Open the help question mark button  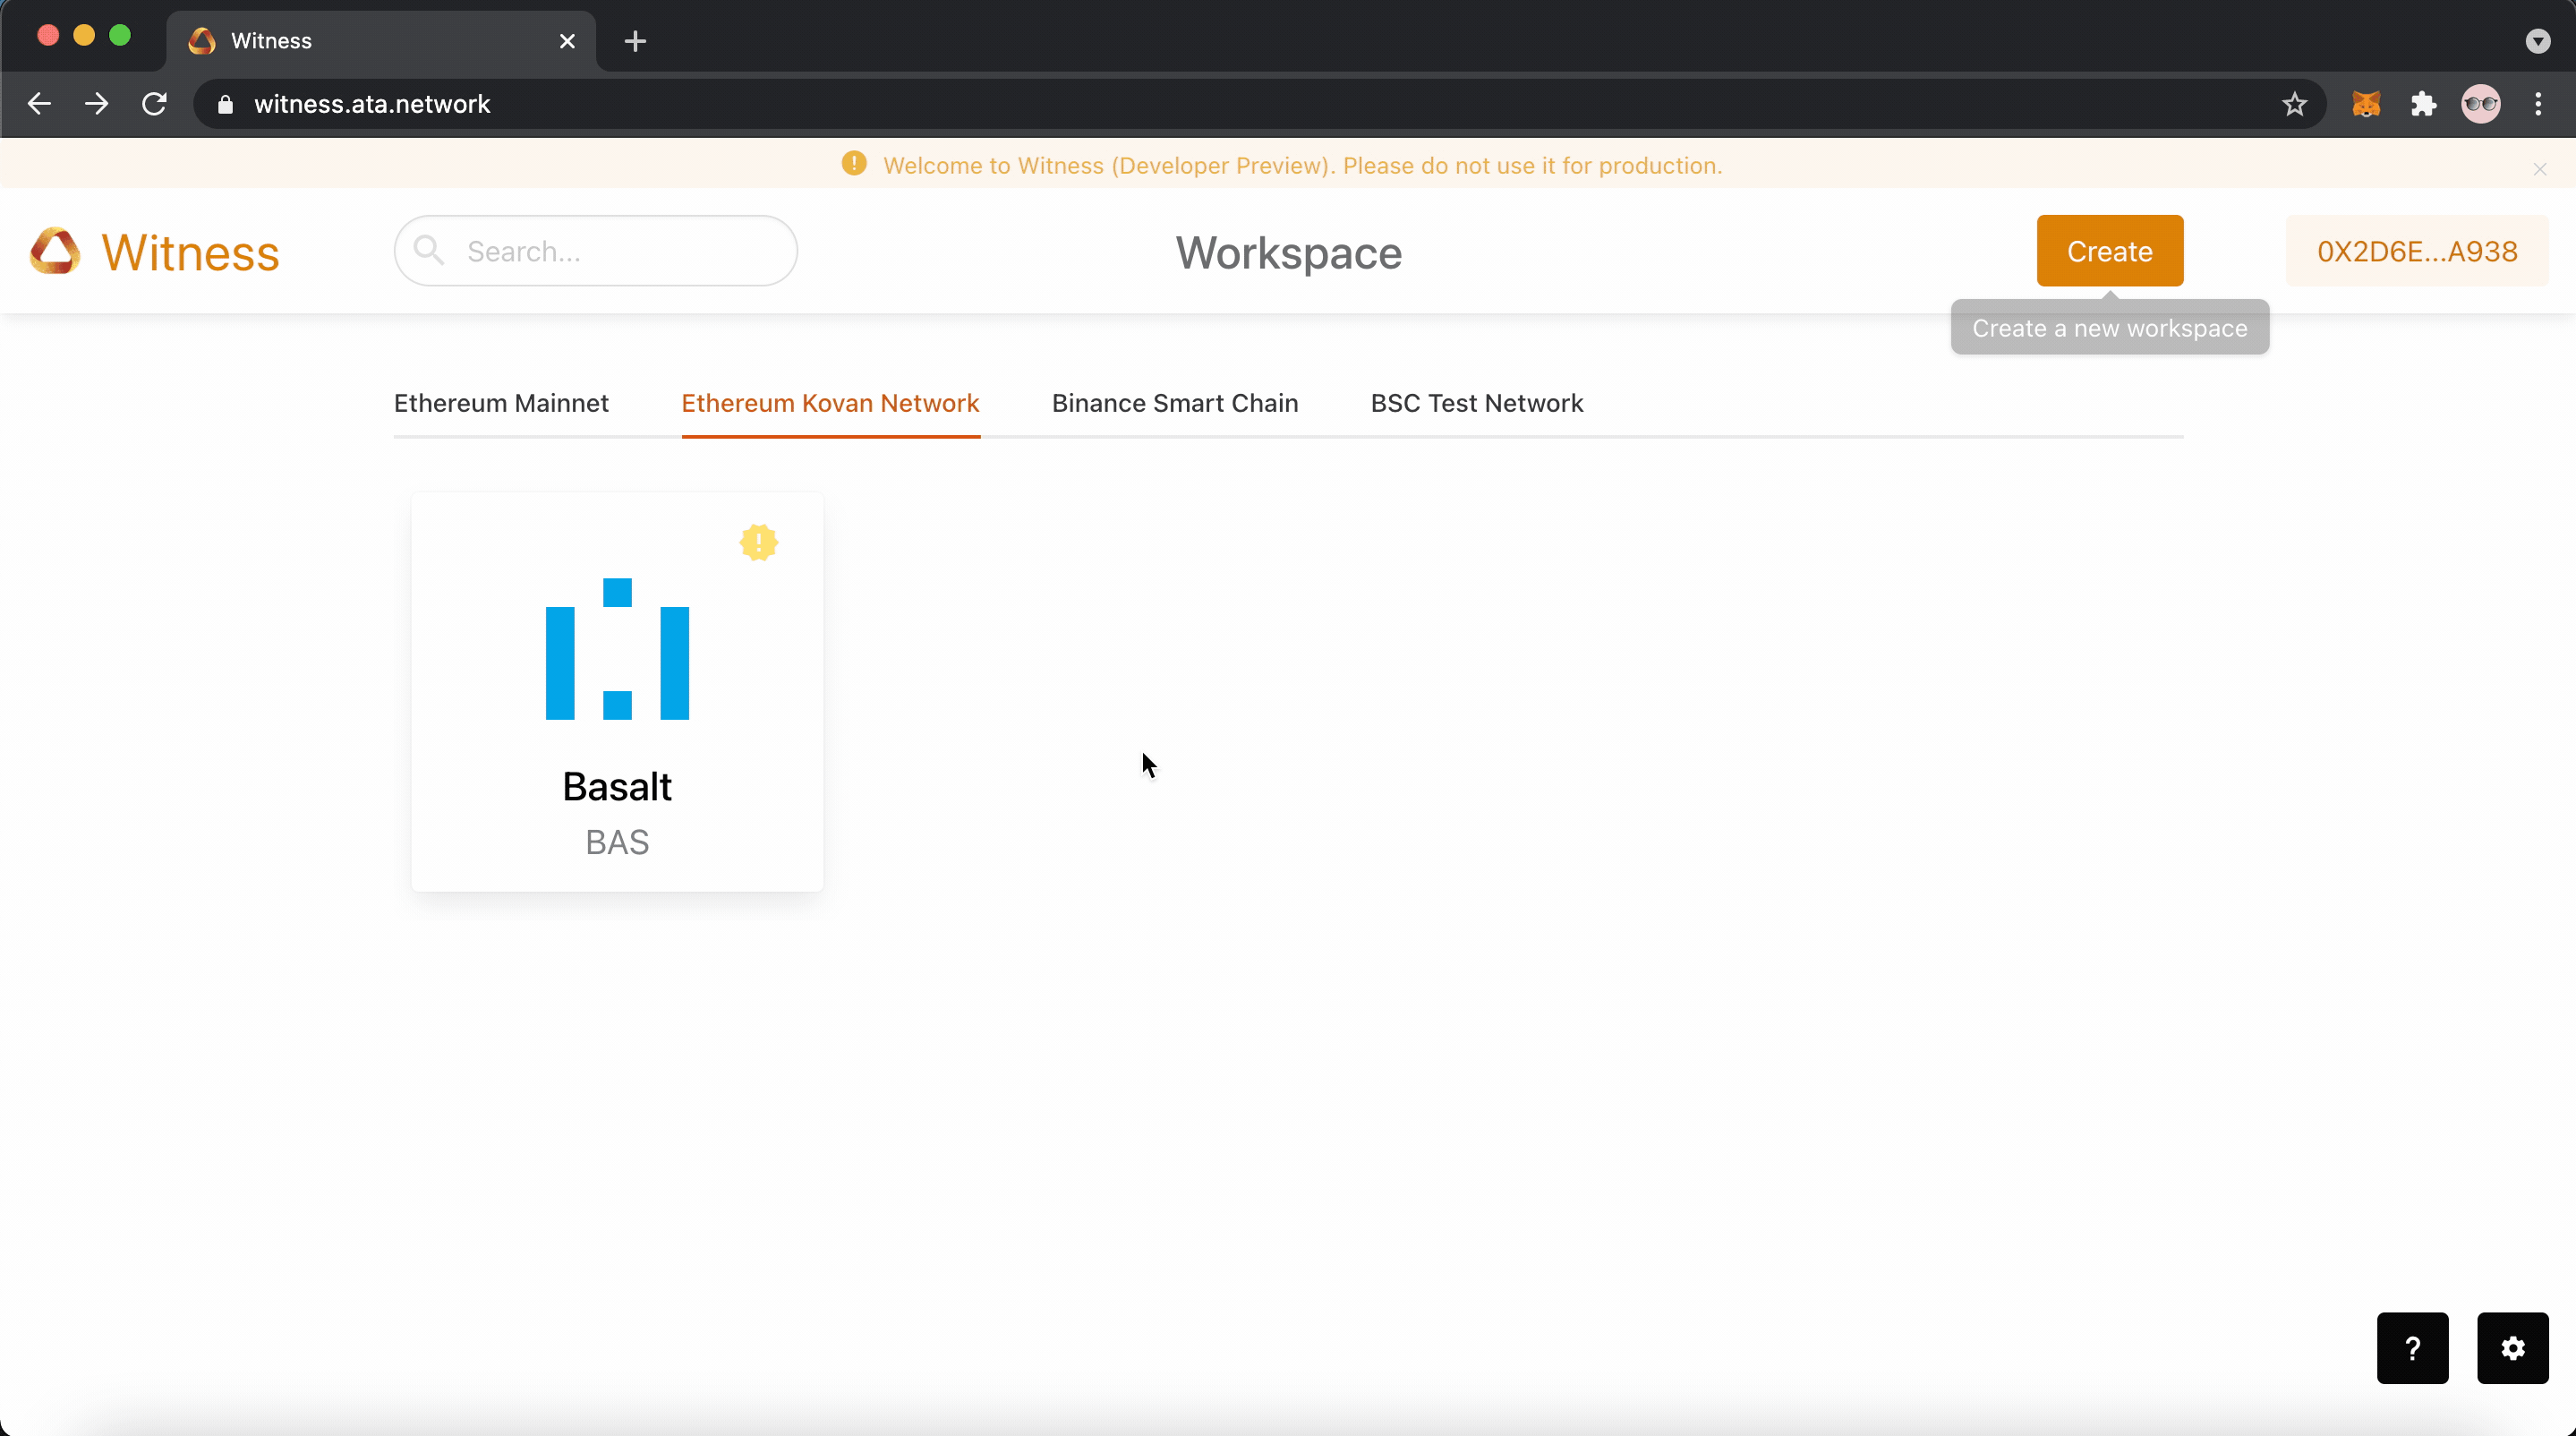(2412, 1348)
